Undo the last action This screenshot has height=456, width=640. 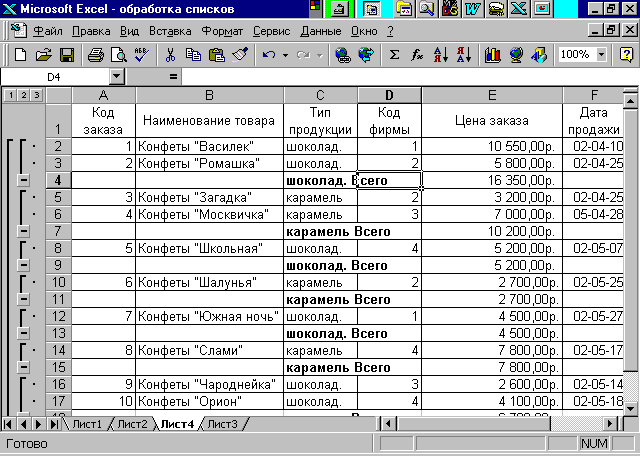point(269,54)
